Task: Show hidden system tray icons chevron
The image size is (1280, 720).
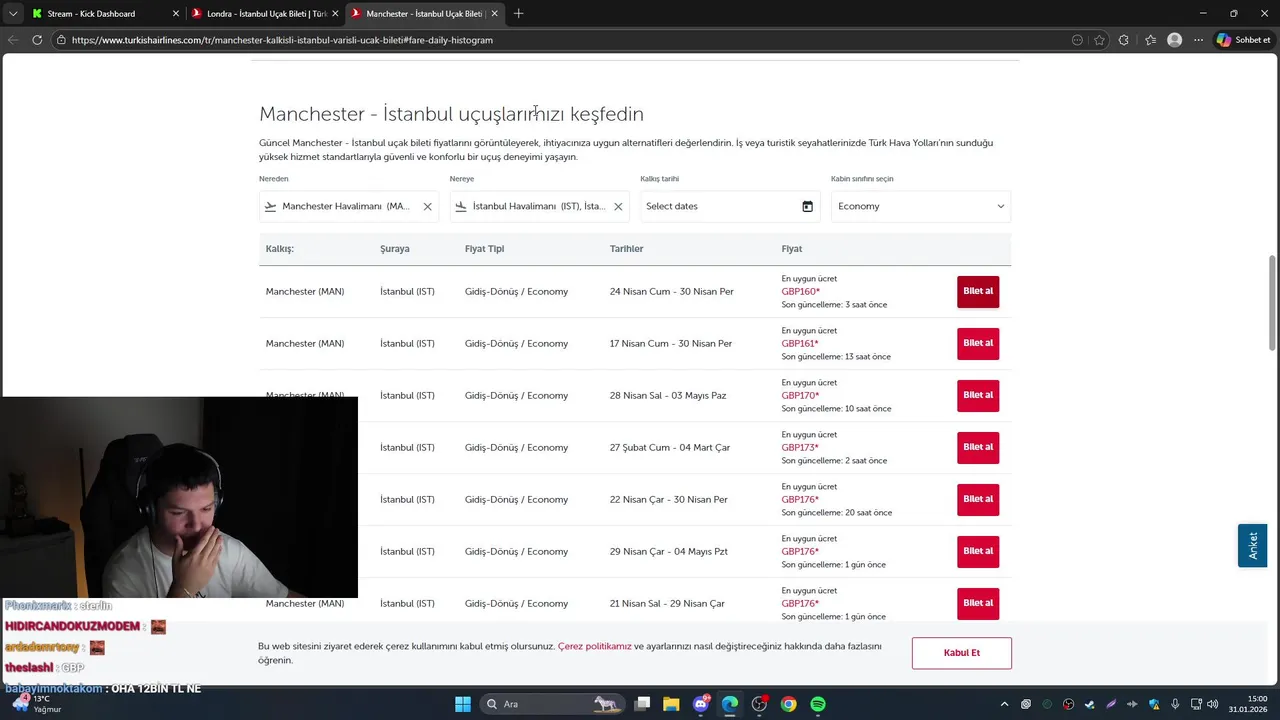Action: tap(1004, 704)
